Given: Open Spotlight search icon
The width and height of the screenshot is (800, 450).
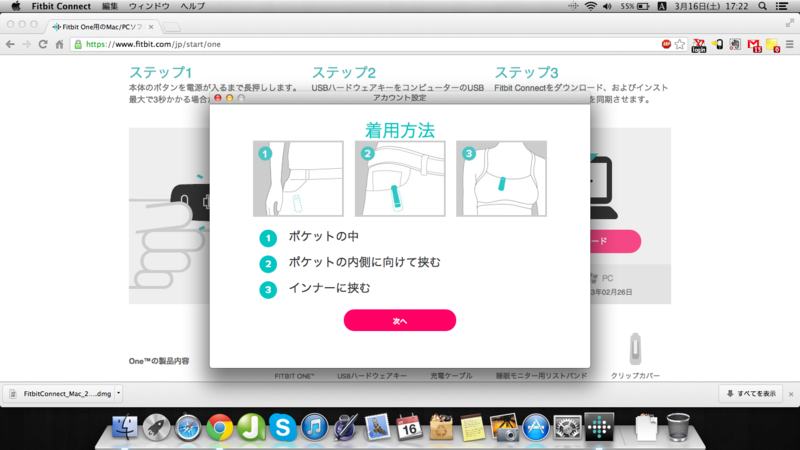Looking at the screenshot, I should pos(762,6).
